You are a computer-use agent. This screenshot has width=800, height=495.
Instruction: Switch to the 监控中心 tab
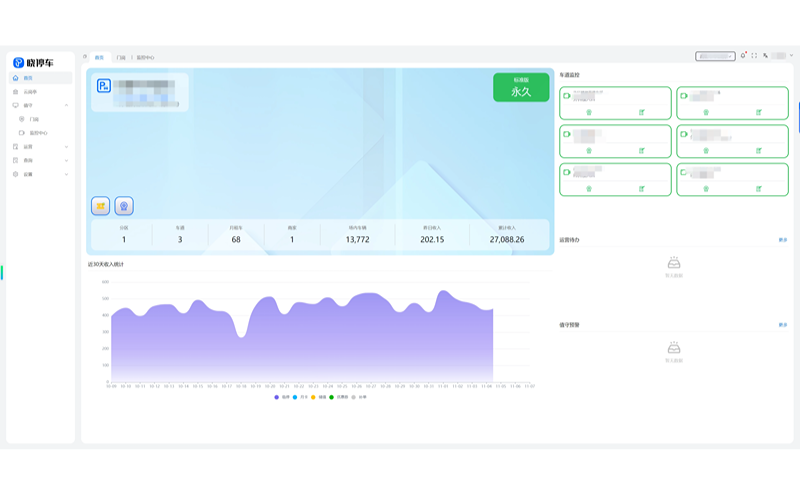tap(145, 57)
